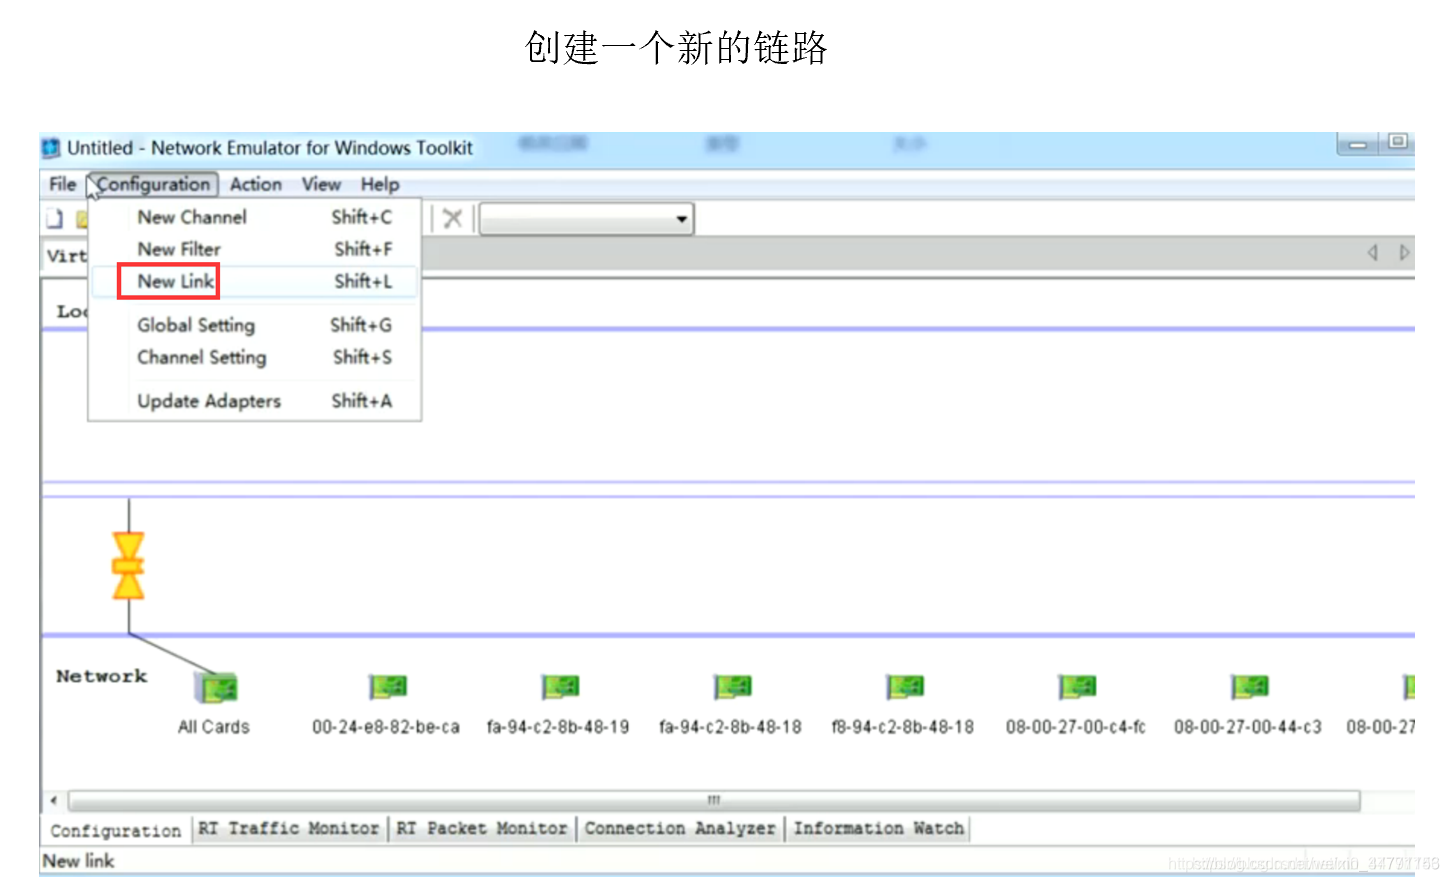Select the 08-00-27-00-c4-fc adapter icon
The height and width of the screenshot is (882, 1449).
pyautogui.click(x=1077, y=686)
